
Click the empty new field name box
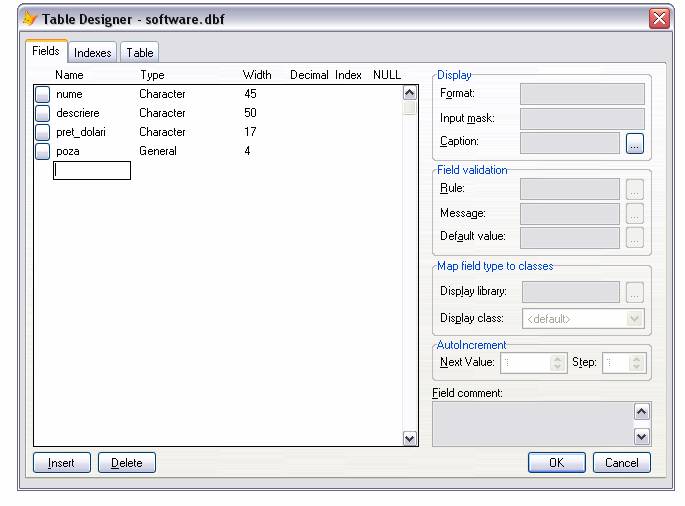click(x=92, y=171)
